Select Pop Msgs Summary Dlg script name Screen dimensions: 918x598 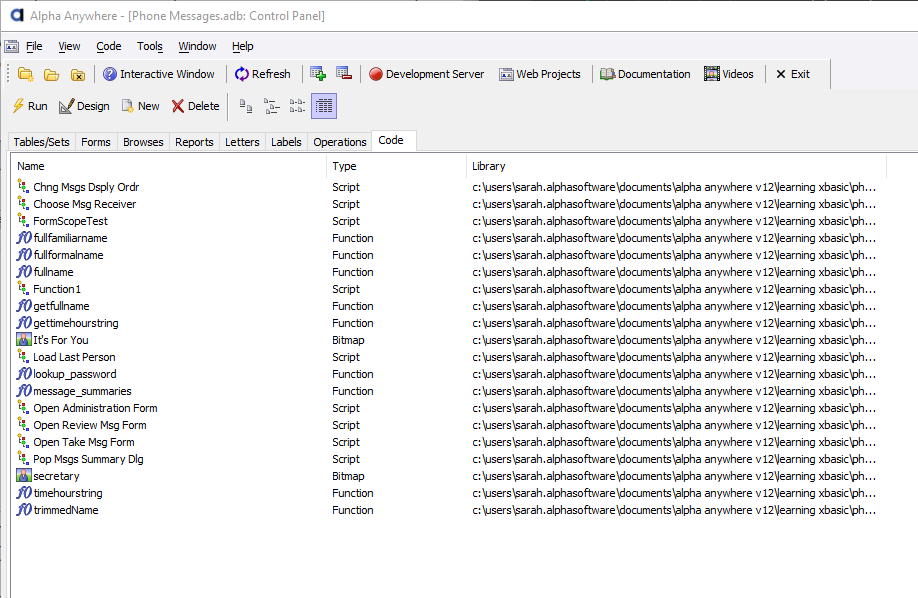[x=88, y=459]
